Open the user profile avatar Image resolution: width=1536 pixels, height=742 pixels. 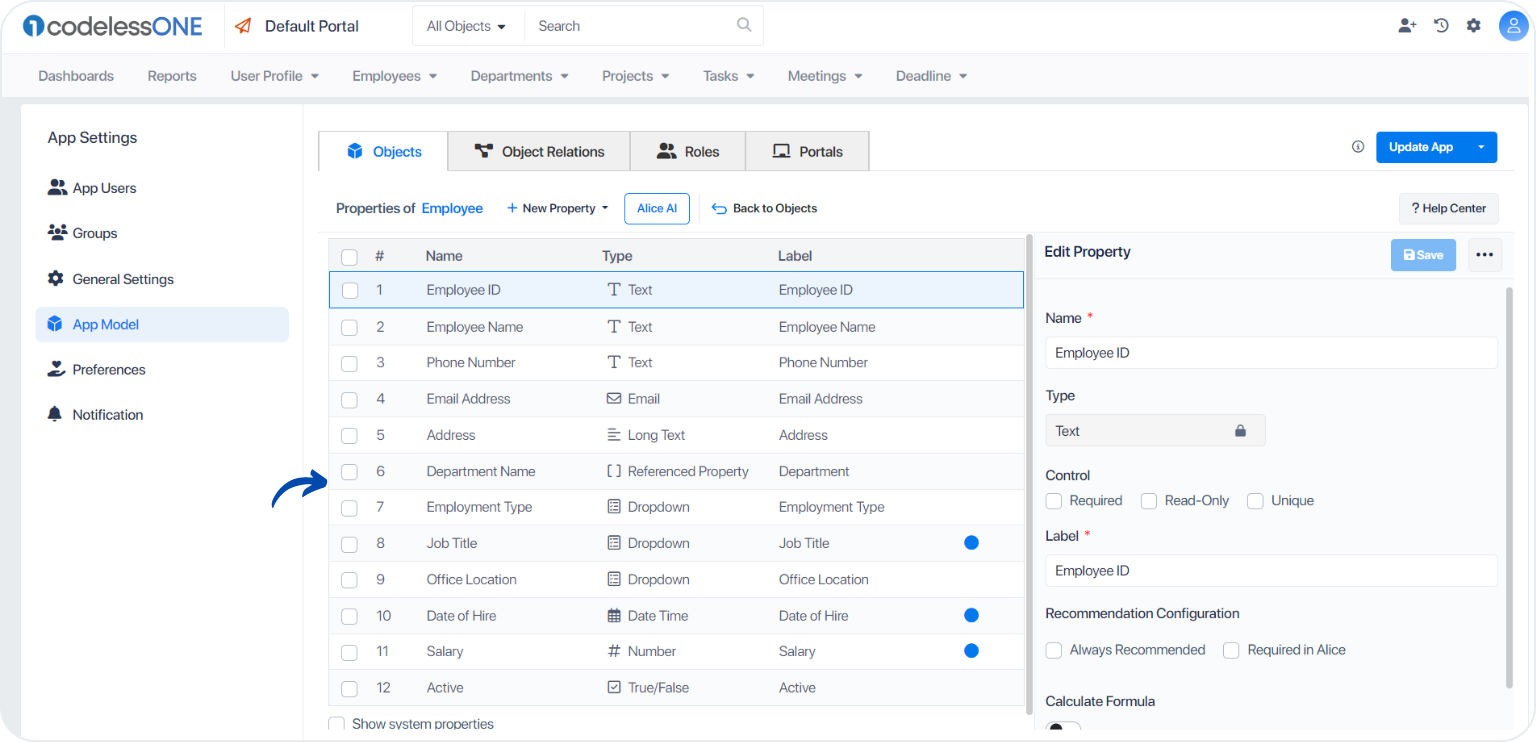(1514, 26)
